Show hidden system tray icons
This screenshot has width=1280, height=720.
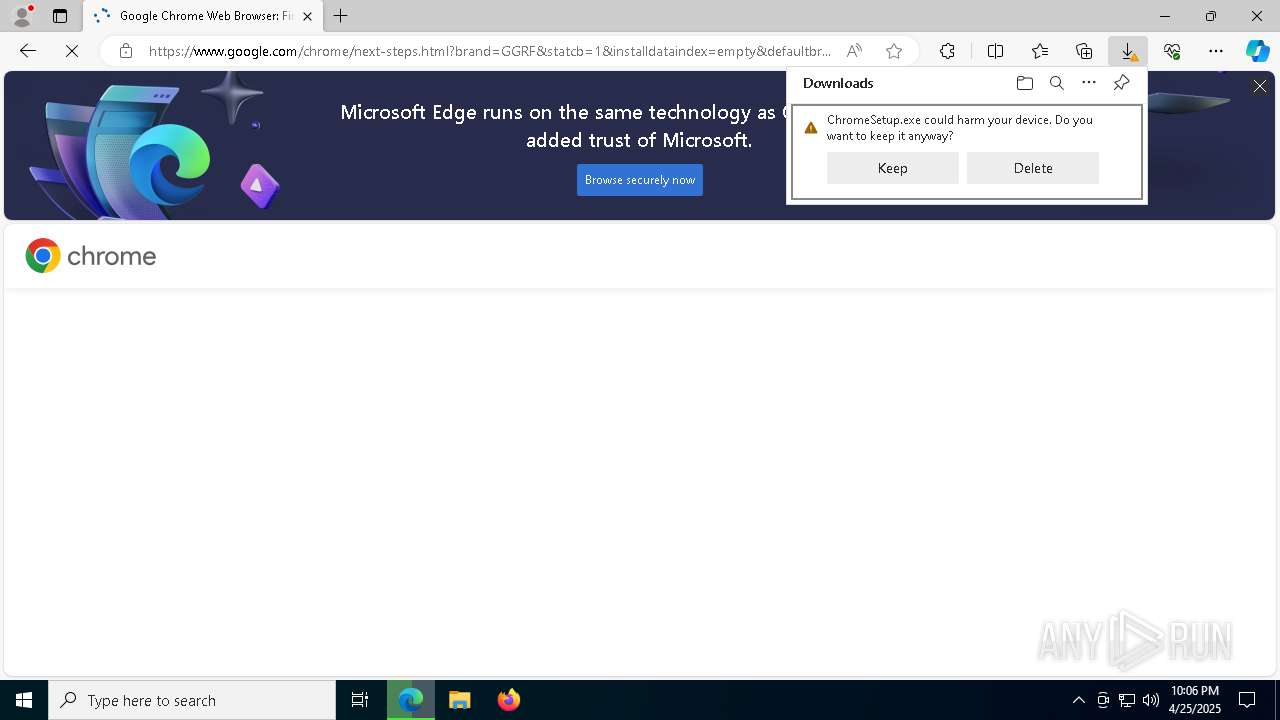[1078, 700]
